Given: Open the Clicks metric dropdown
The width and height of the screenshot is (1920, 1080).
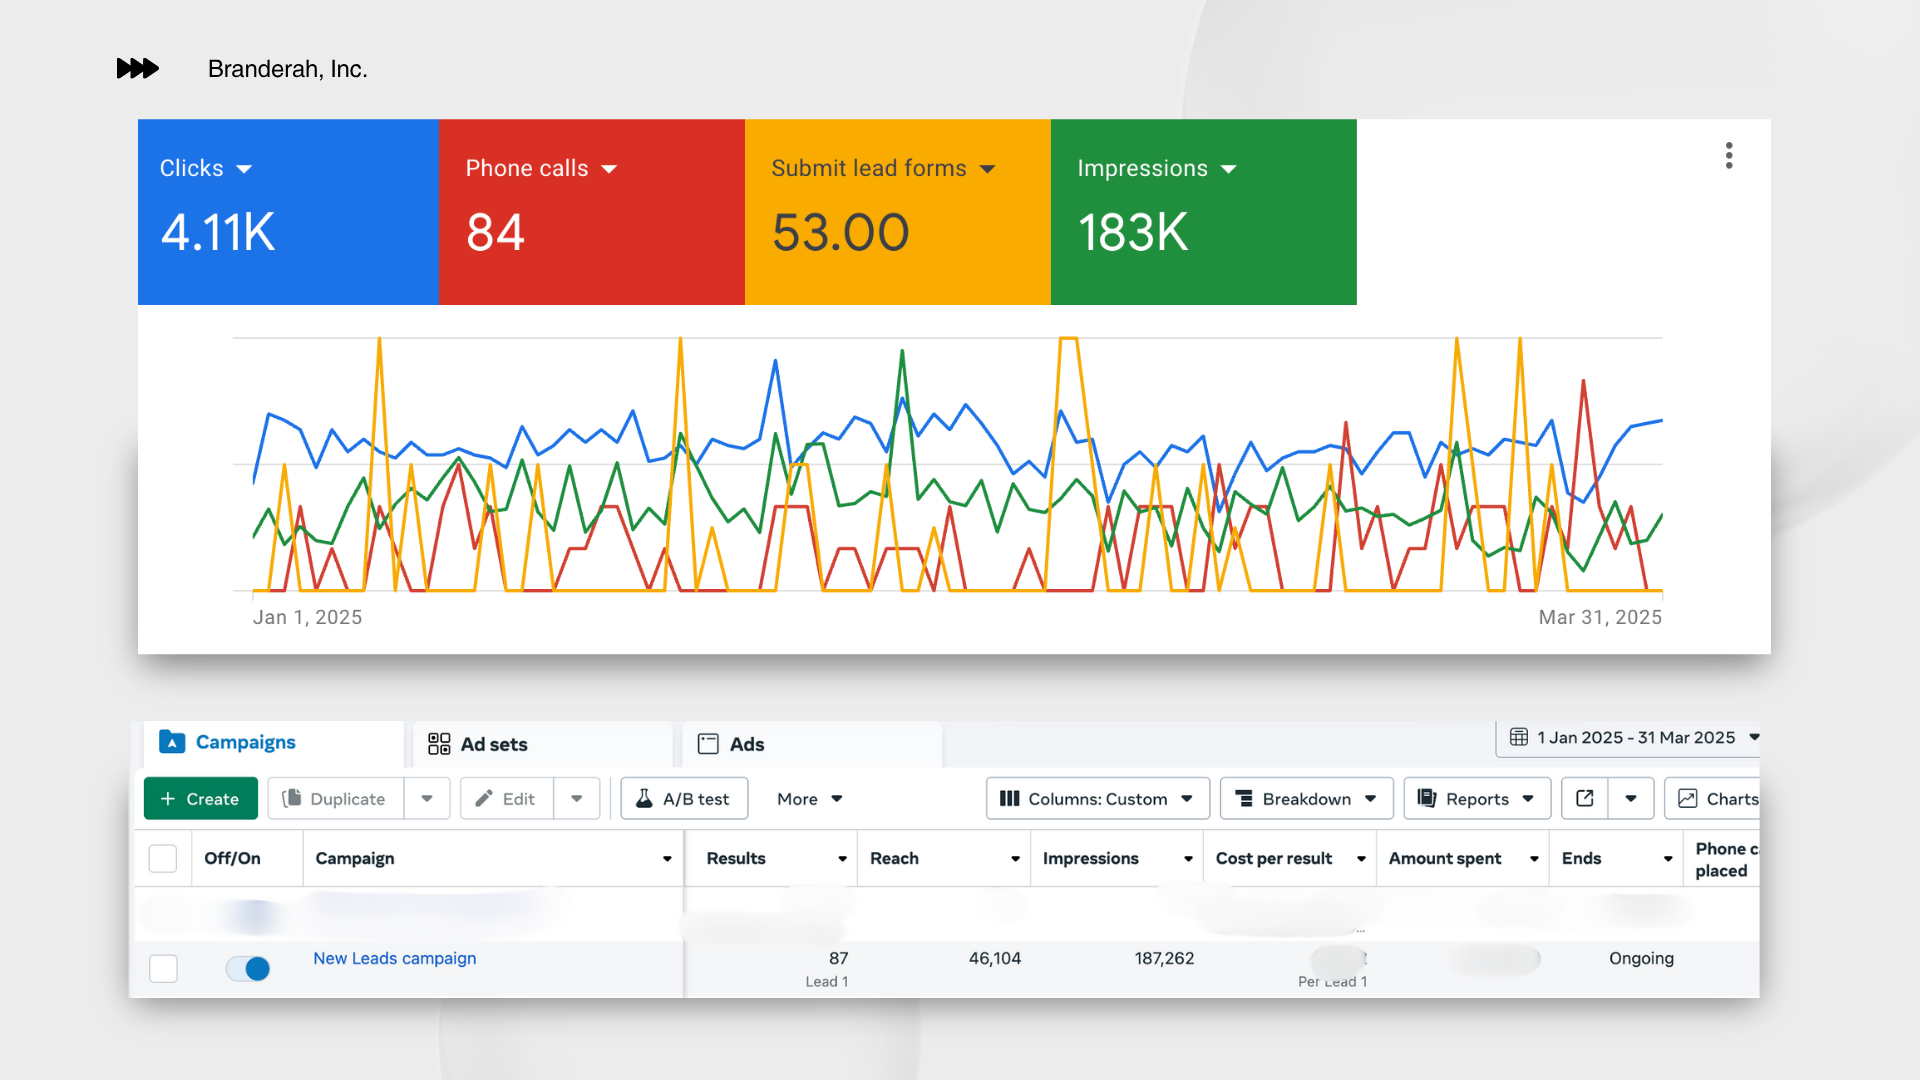Looking at the screenshot, I should 244,169.
